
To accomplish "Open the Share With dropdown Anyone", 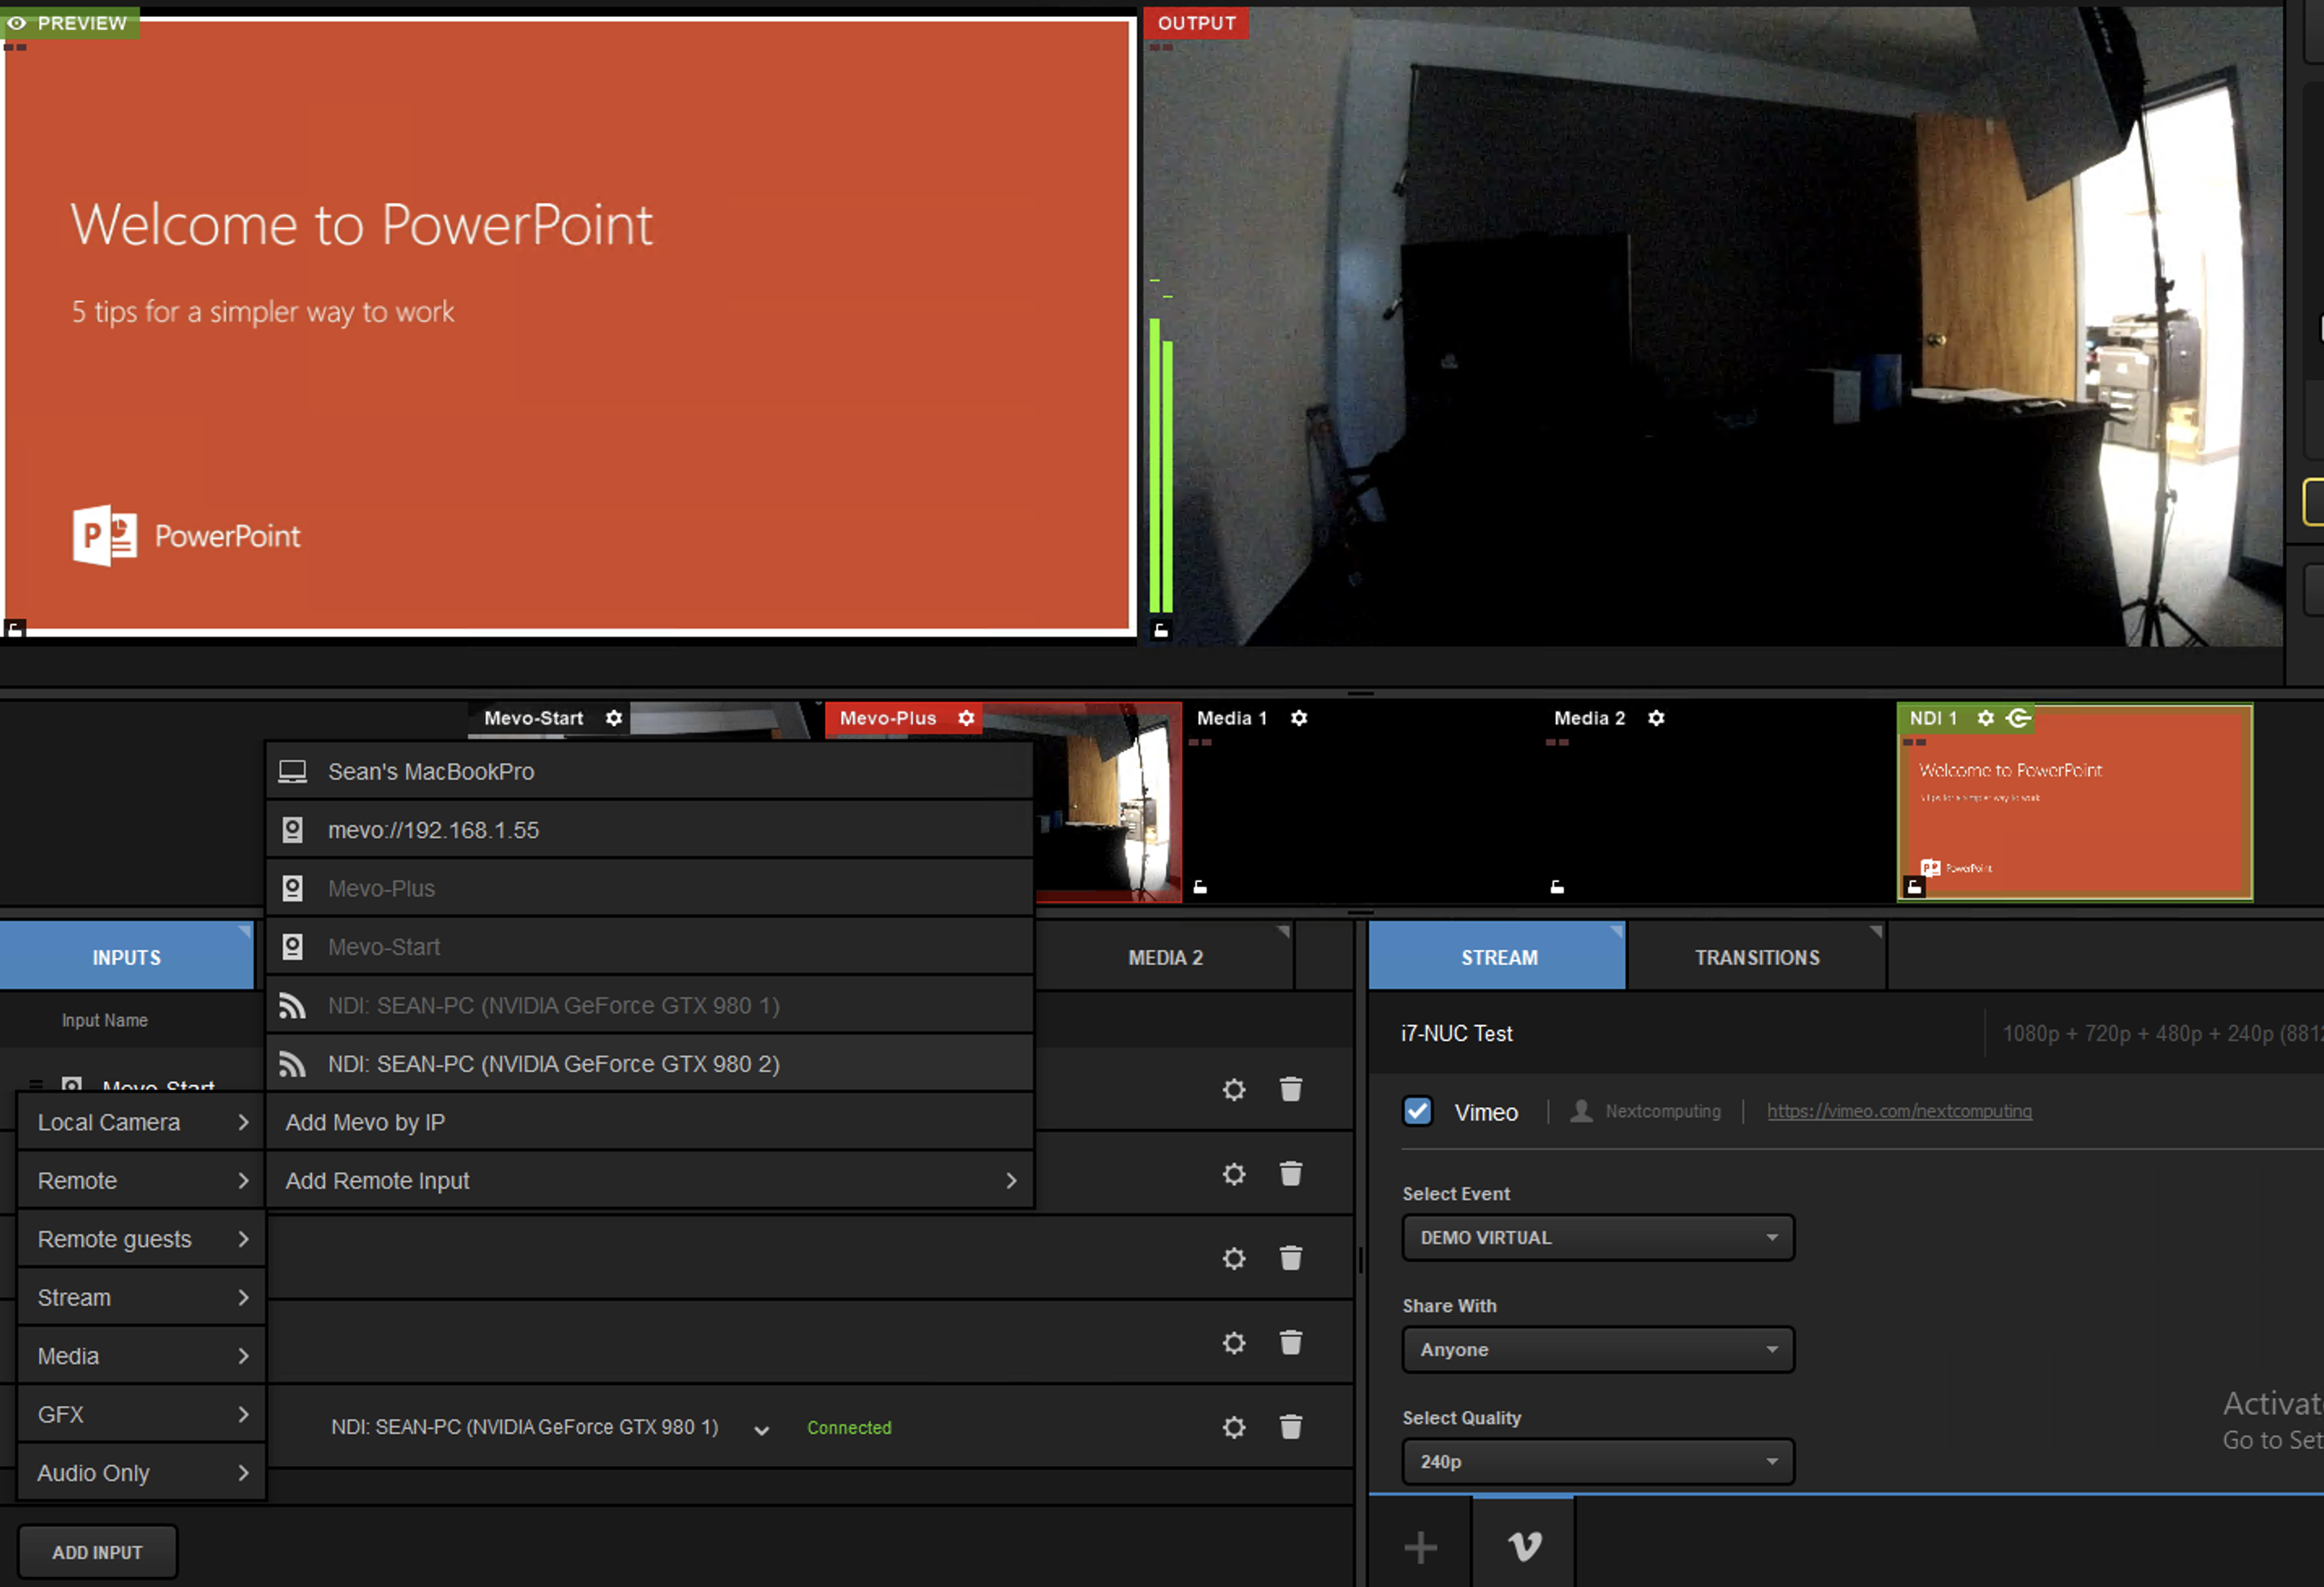I will click(x=1598, y=1349).
